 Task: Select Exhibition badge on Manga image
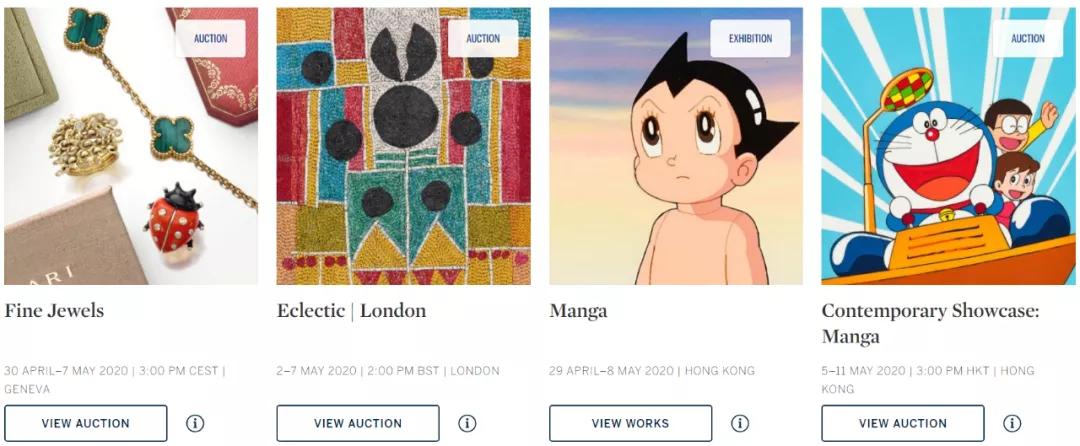pos(750,39)
